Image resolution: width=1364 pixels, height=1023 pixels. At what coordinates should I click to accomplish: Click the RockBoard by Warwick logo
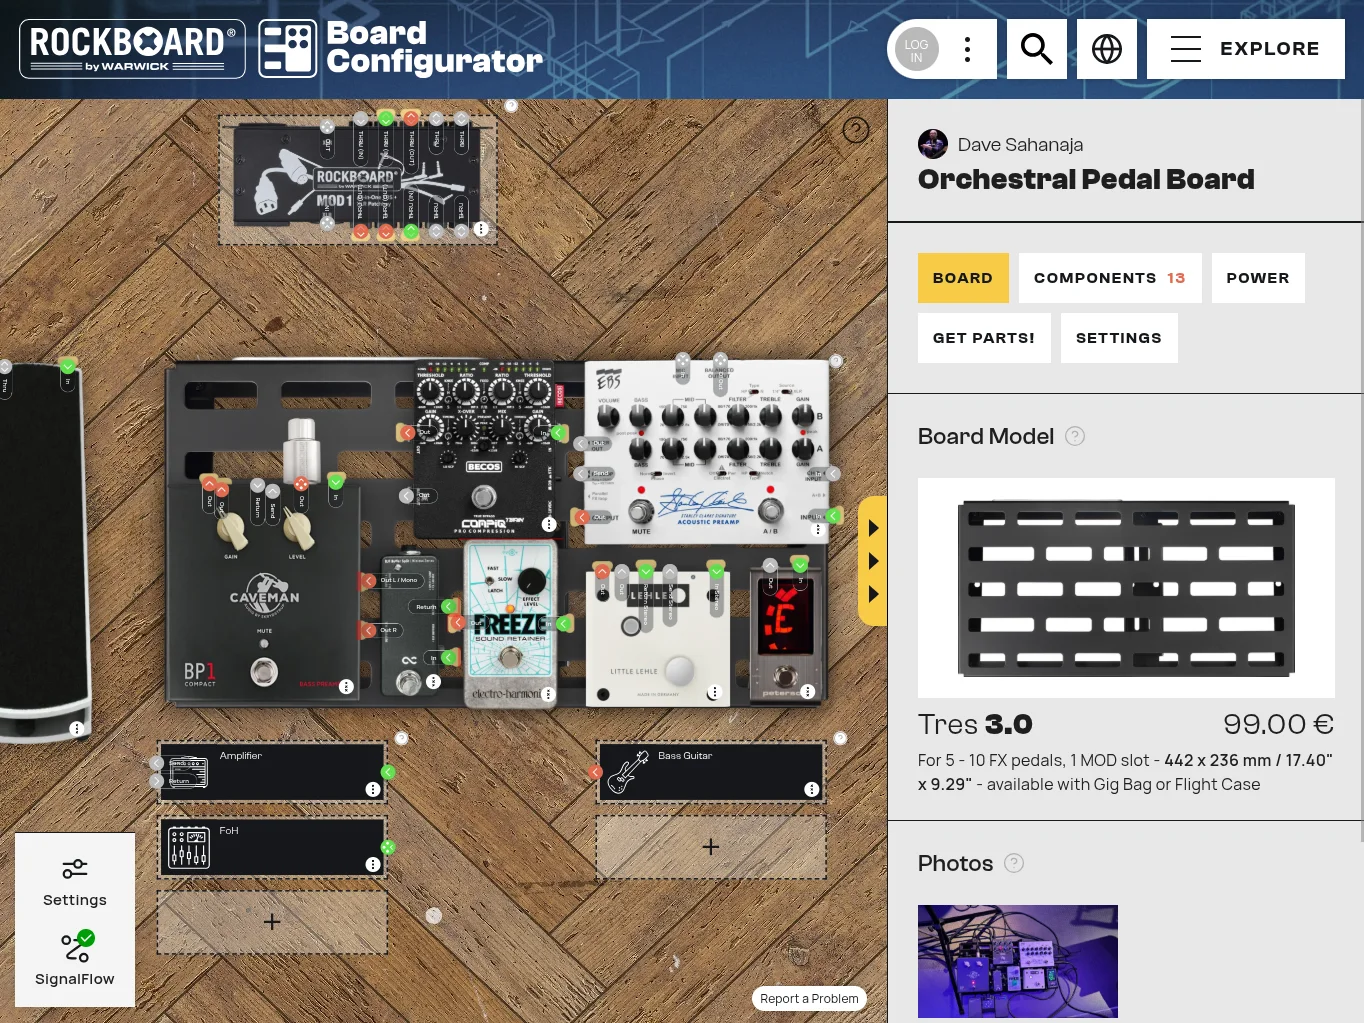point(132,49)
